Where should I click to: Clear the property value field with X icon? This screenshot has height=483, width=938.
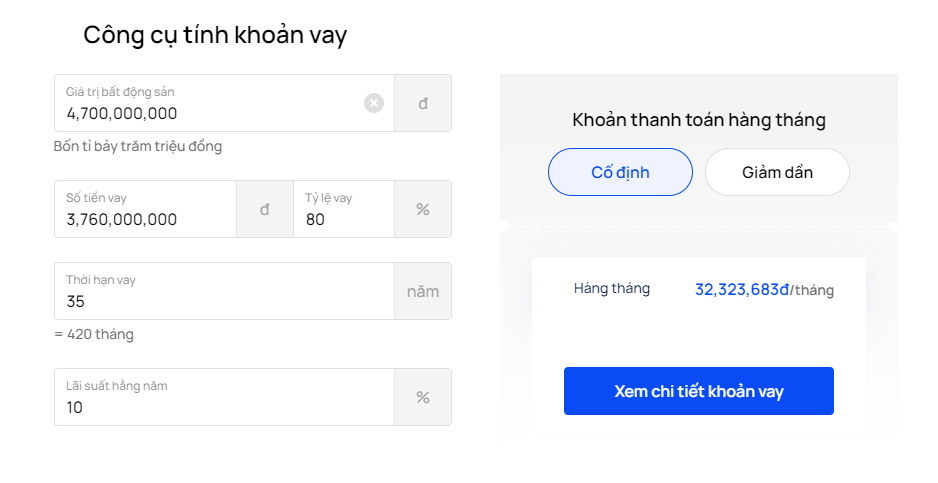[x=374, y=103]
